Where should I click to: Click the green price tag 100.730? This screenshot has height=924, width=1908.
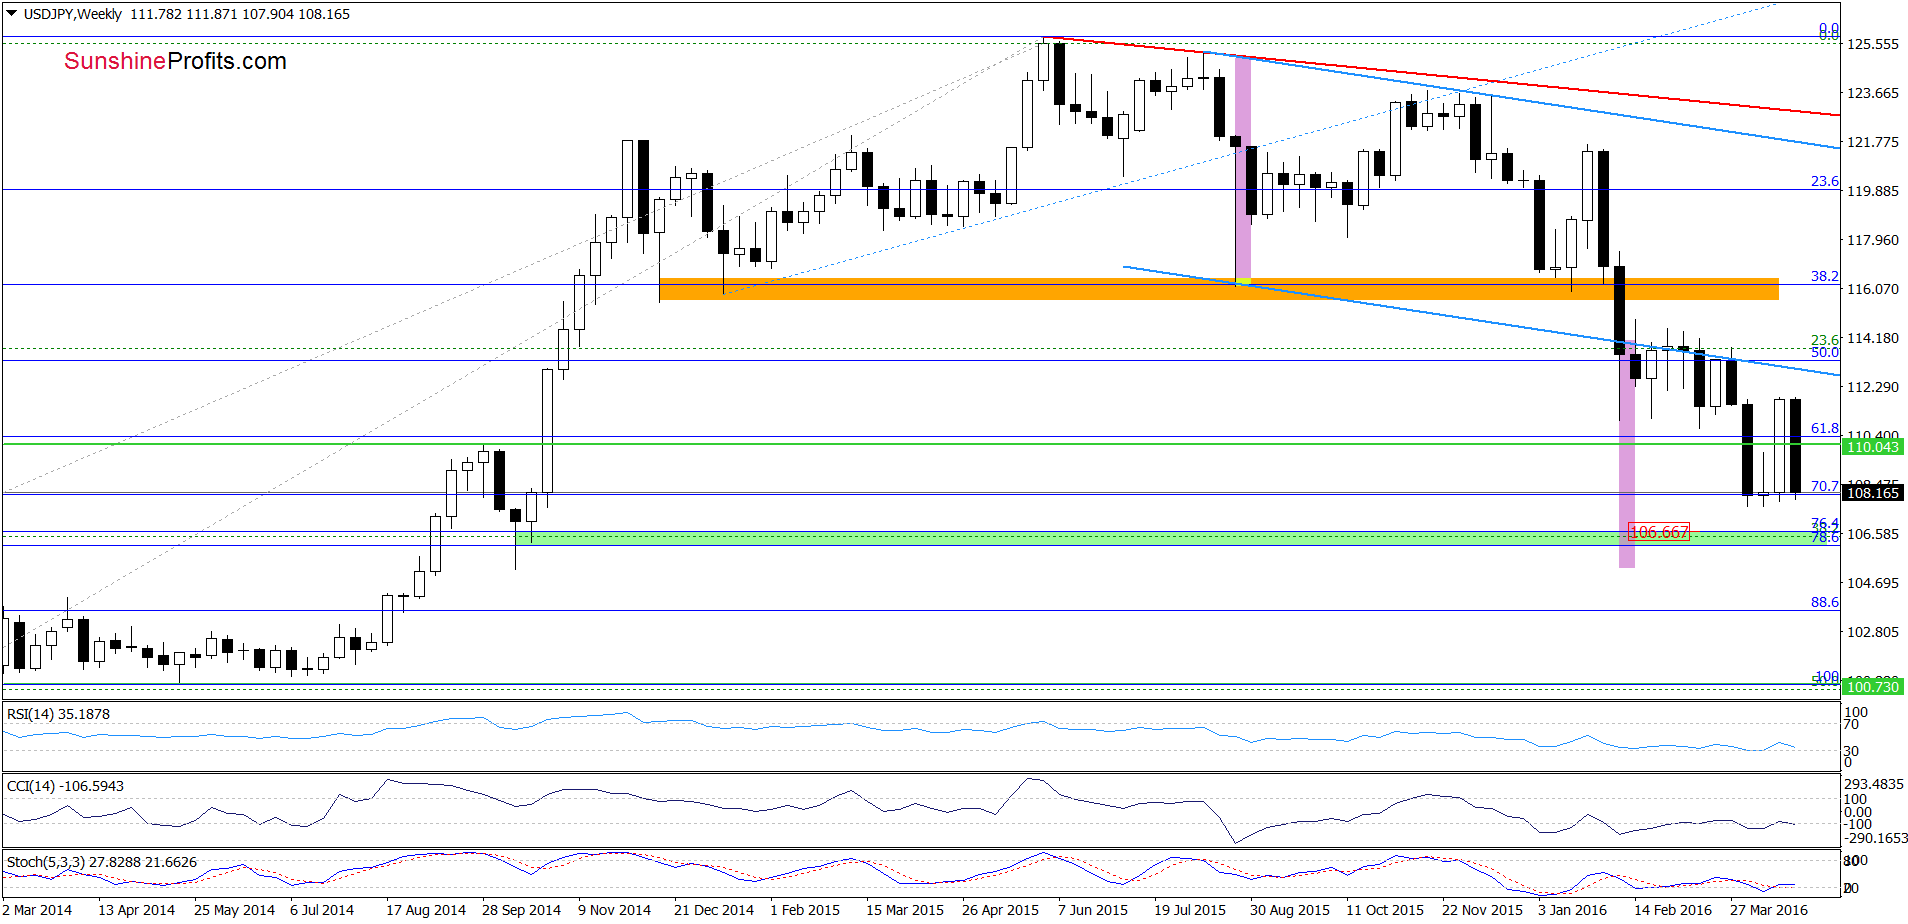tap(1873, 686)
